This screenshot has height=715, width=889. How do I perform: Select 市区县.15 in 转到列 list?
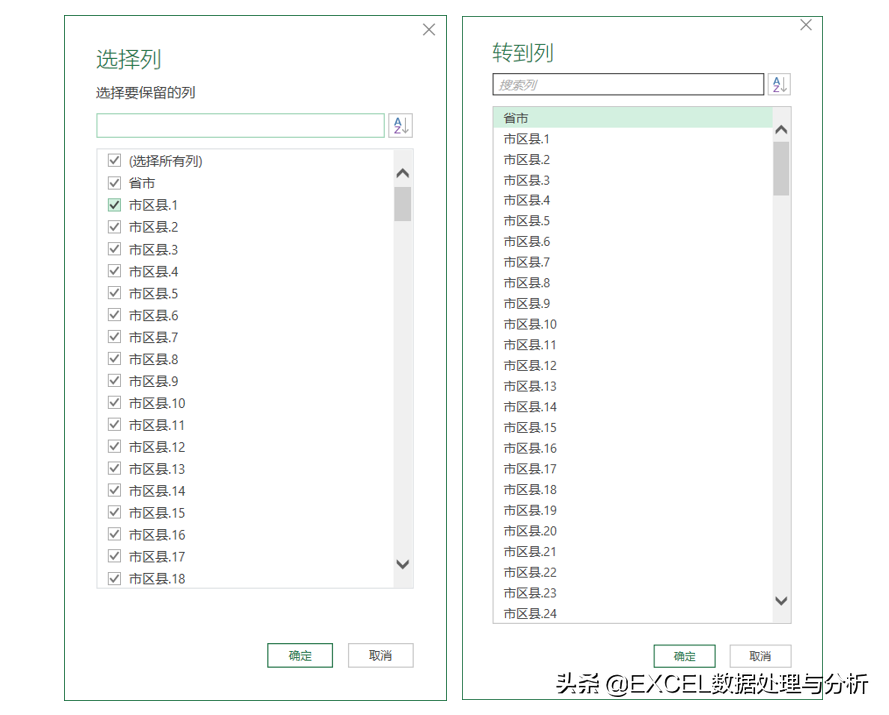(633, 428)
